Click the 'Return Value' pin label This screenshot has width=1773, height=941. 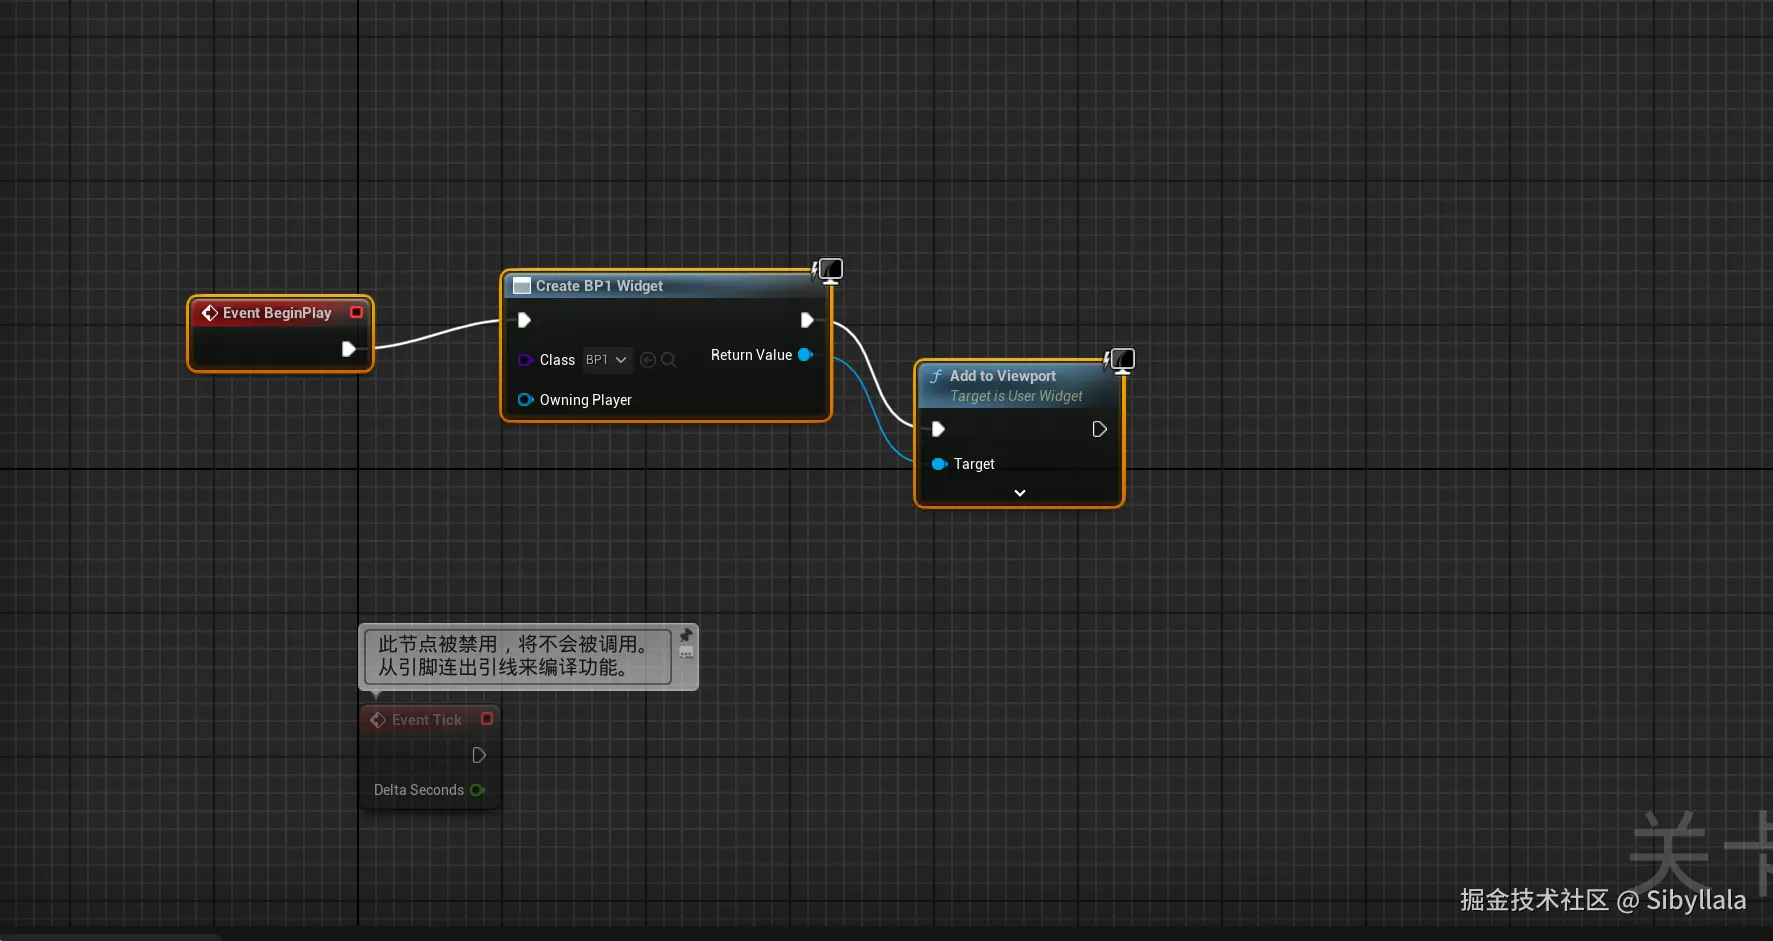click(x=751, y=355)
